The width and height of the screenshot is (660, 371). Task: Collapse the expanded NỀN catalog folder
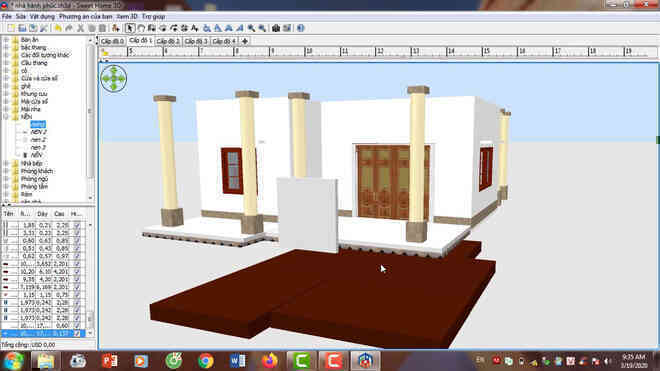pos(6,117)
